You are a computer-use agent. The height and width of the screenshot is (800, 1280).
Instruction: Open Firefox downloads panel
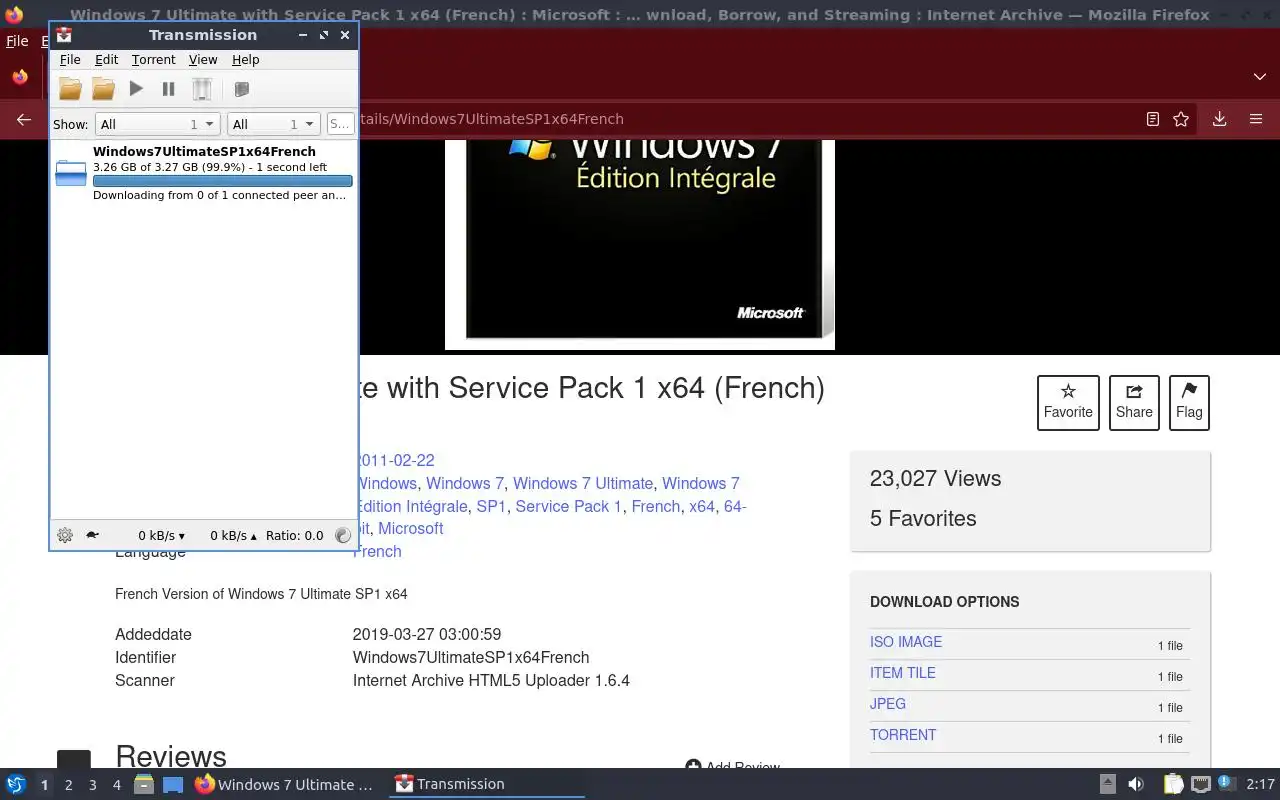point(1219,119)
